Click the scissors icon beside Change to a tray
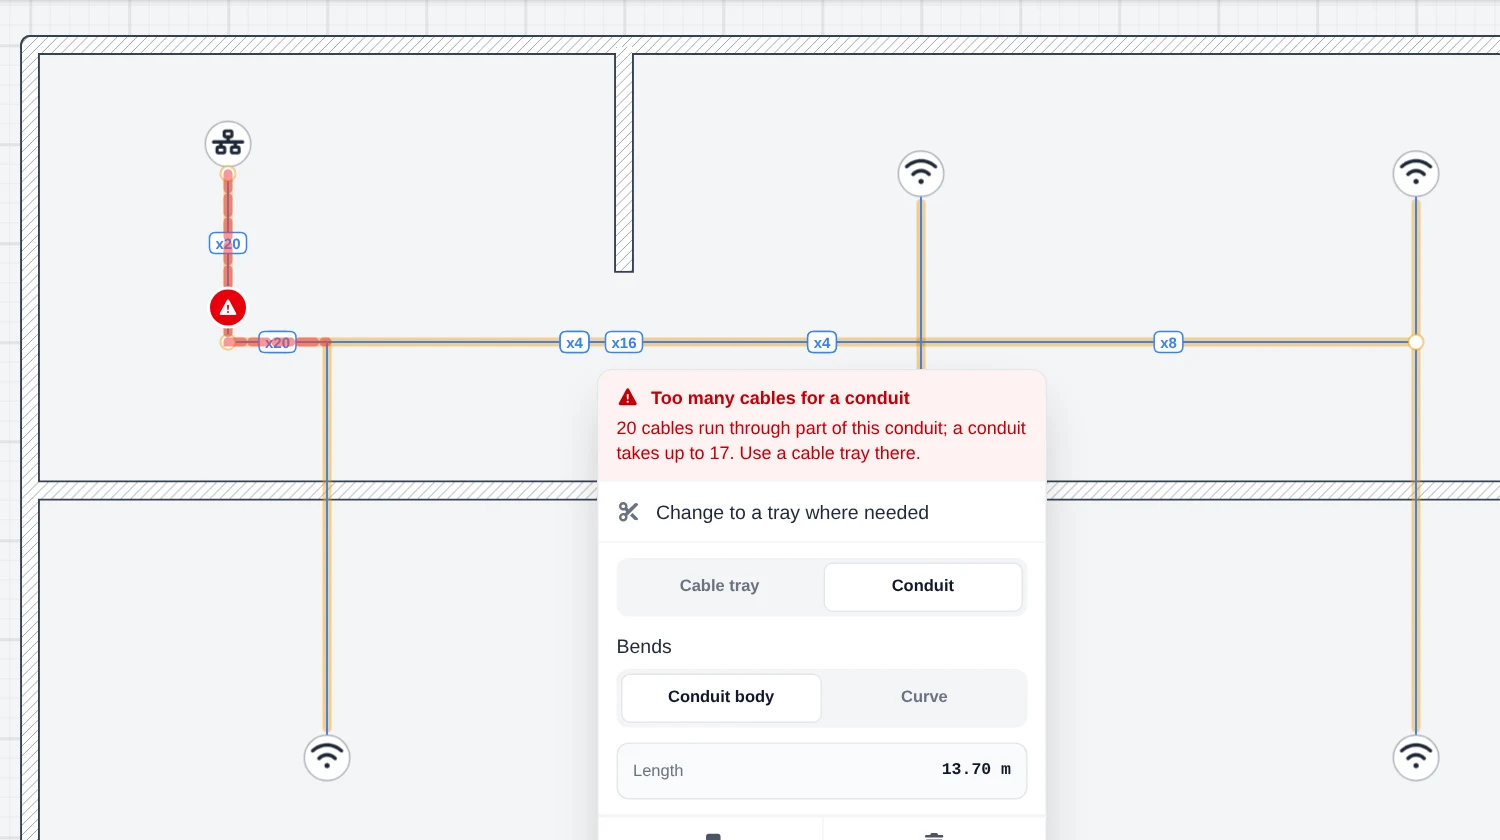This screenshot has height=840, width=1500. pyautogui.click(x=628, y=512)
